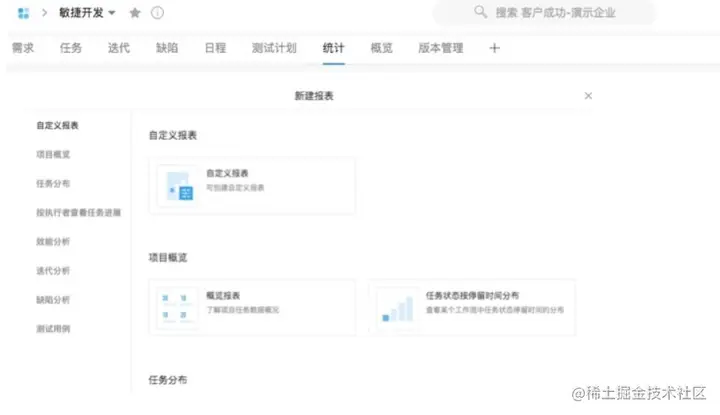Select the 自定义报表 card icon
This screenshot has width=720, height=415.
[179, 186]
